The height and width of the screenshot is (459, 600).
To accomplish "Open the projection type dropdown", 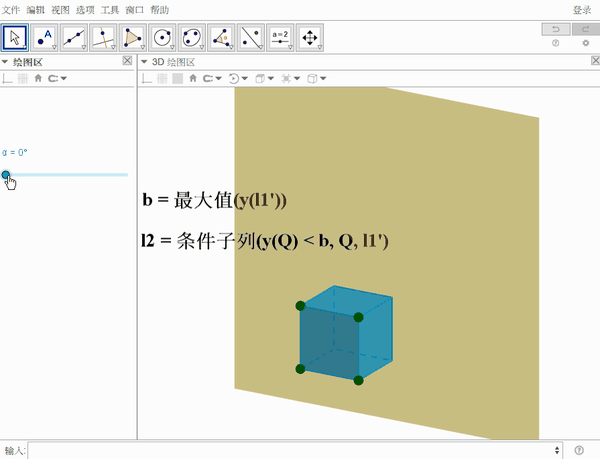I will point(317,78).
